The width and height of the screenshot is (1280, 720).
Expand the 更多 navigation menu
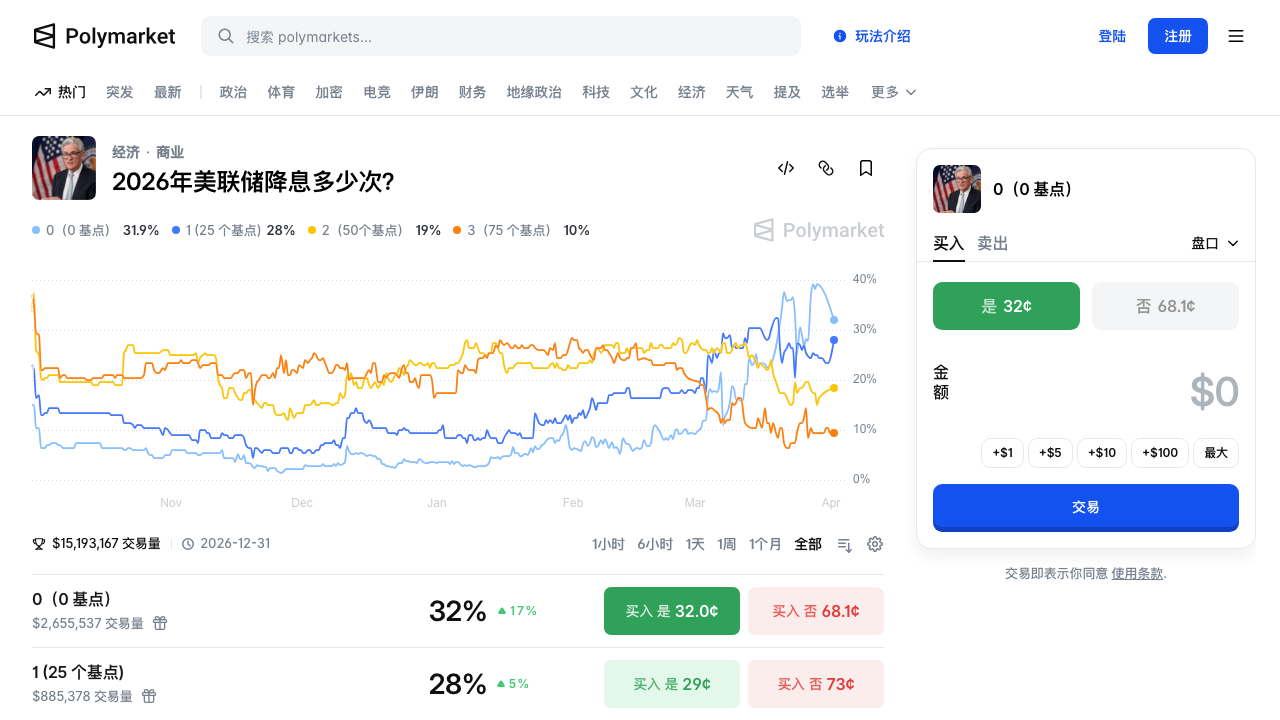(x=892, y=91)
